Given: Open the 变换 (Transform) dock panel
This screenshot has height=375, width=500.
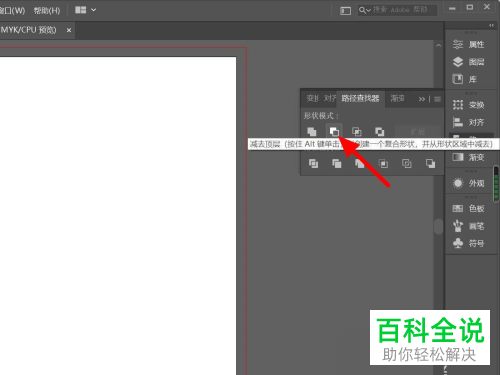Looking at the screenshot, I should [x=469, y=105].
